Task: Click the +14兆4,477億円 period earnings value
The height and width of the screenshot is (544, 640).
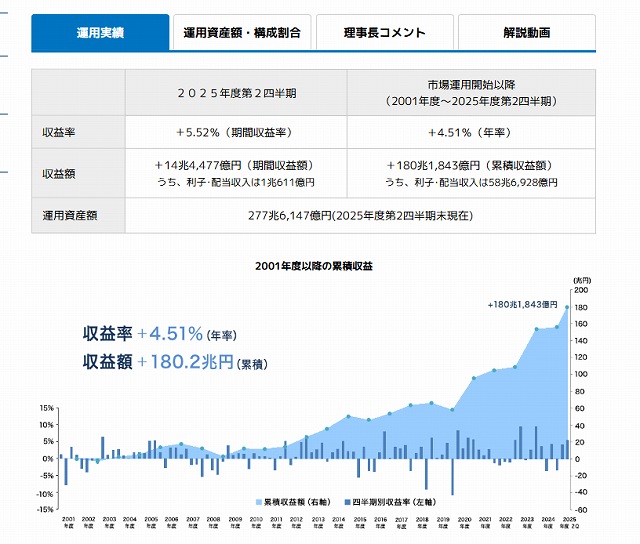Action: [x=236, y=165]
